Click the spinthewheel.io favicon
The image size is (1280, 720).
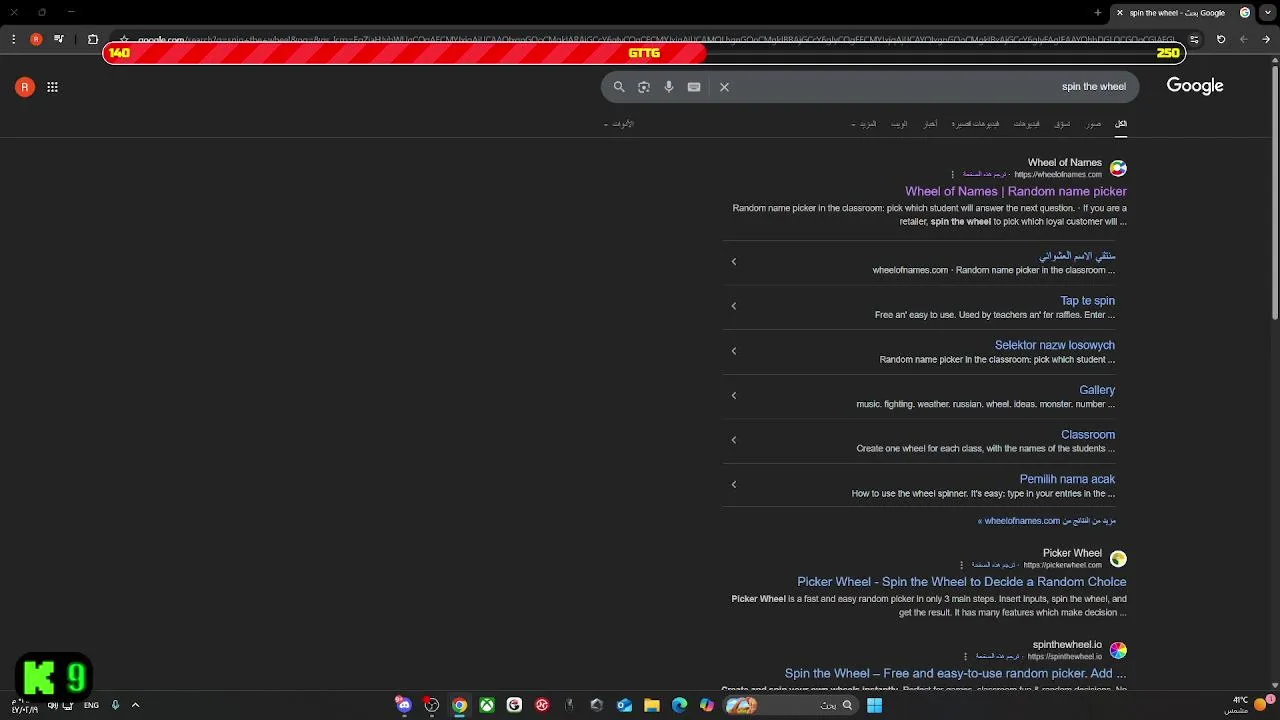coord(1118,650)
